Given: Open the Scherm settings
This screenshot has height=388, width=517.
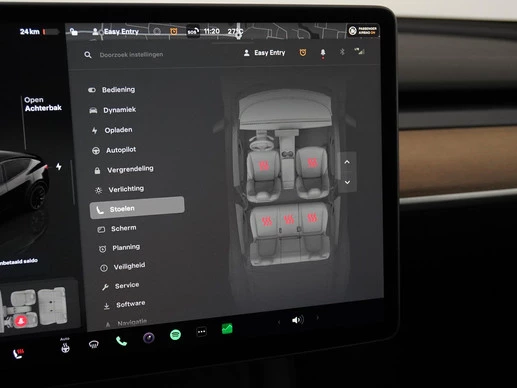Looking at the screenshot, I should coord(117,229).
